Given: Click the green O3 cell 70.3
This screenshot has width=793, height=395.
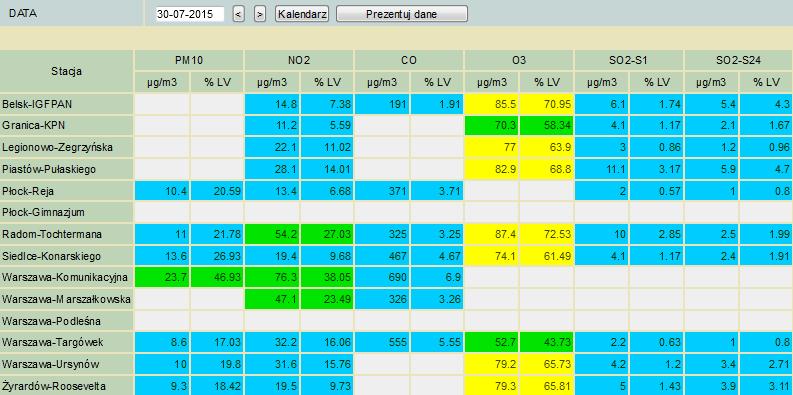Looking at the screenshot, I should point(492,126).
